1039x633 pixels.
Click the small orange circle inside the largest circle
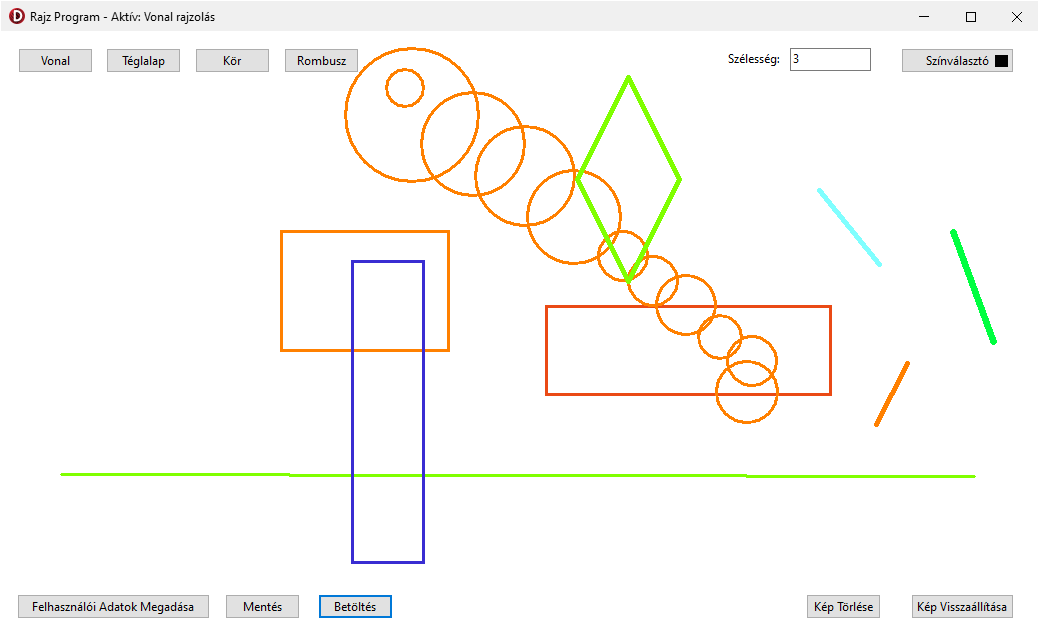tap(405, 69)
